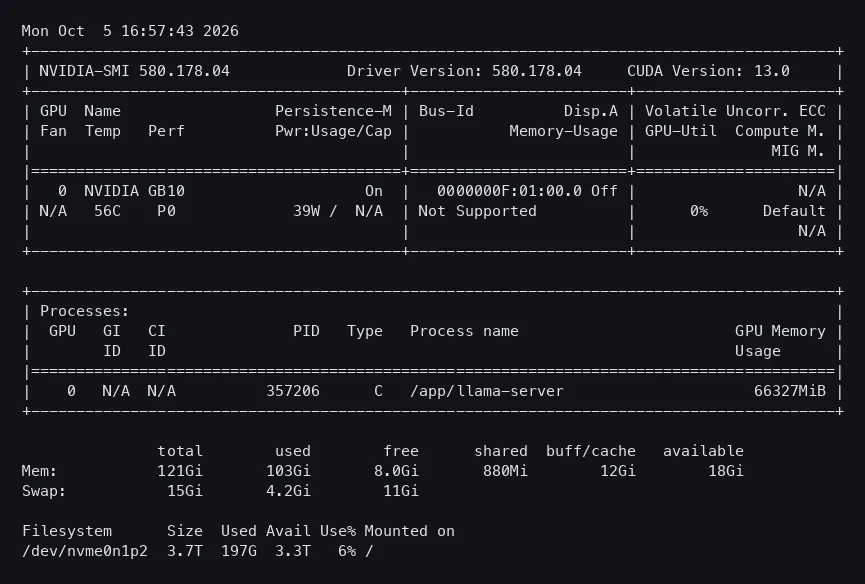The height and width of the screenshot is (584, 865).
Task: Click the 'Disp.A' column header
Action: point(591,111)
